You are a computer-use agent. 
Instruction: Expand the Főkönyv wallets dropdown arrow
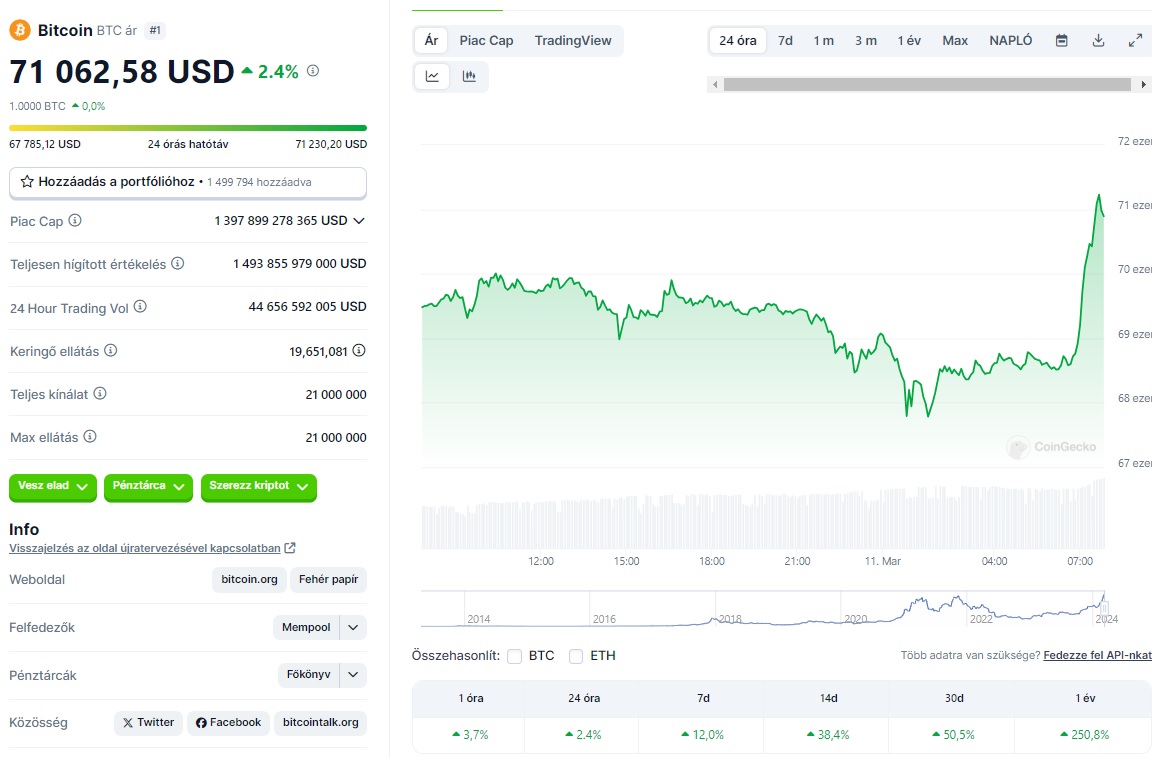point(353,674)
